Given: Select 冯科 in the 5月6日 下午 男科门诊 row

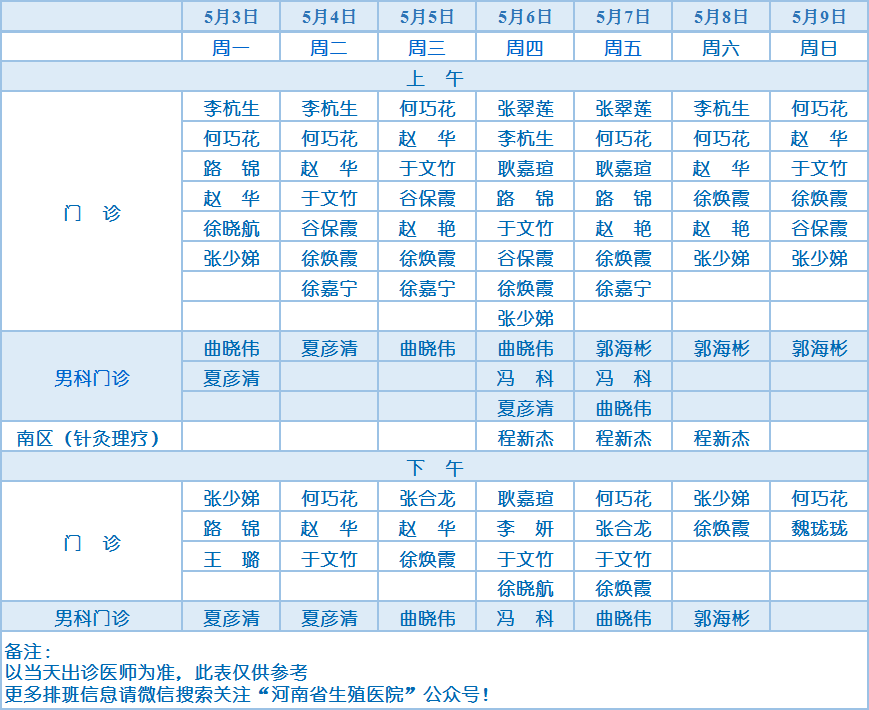Looking at the screenshot, I should [525, 617].
